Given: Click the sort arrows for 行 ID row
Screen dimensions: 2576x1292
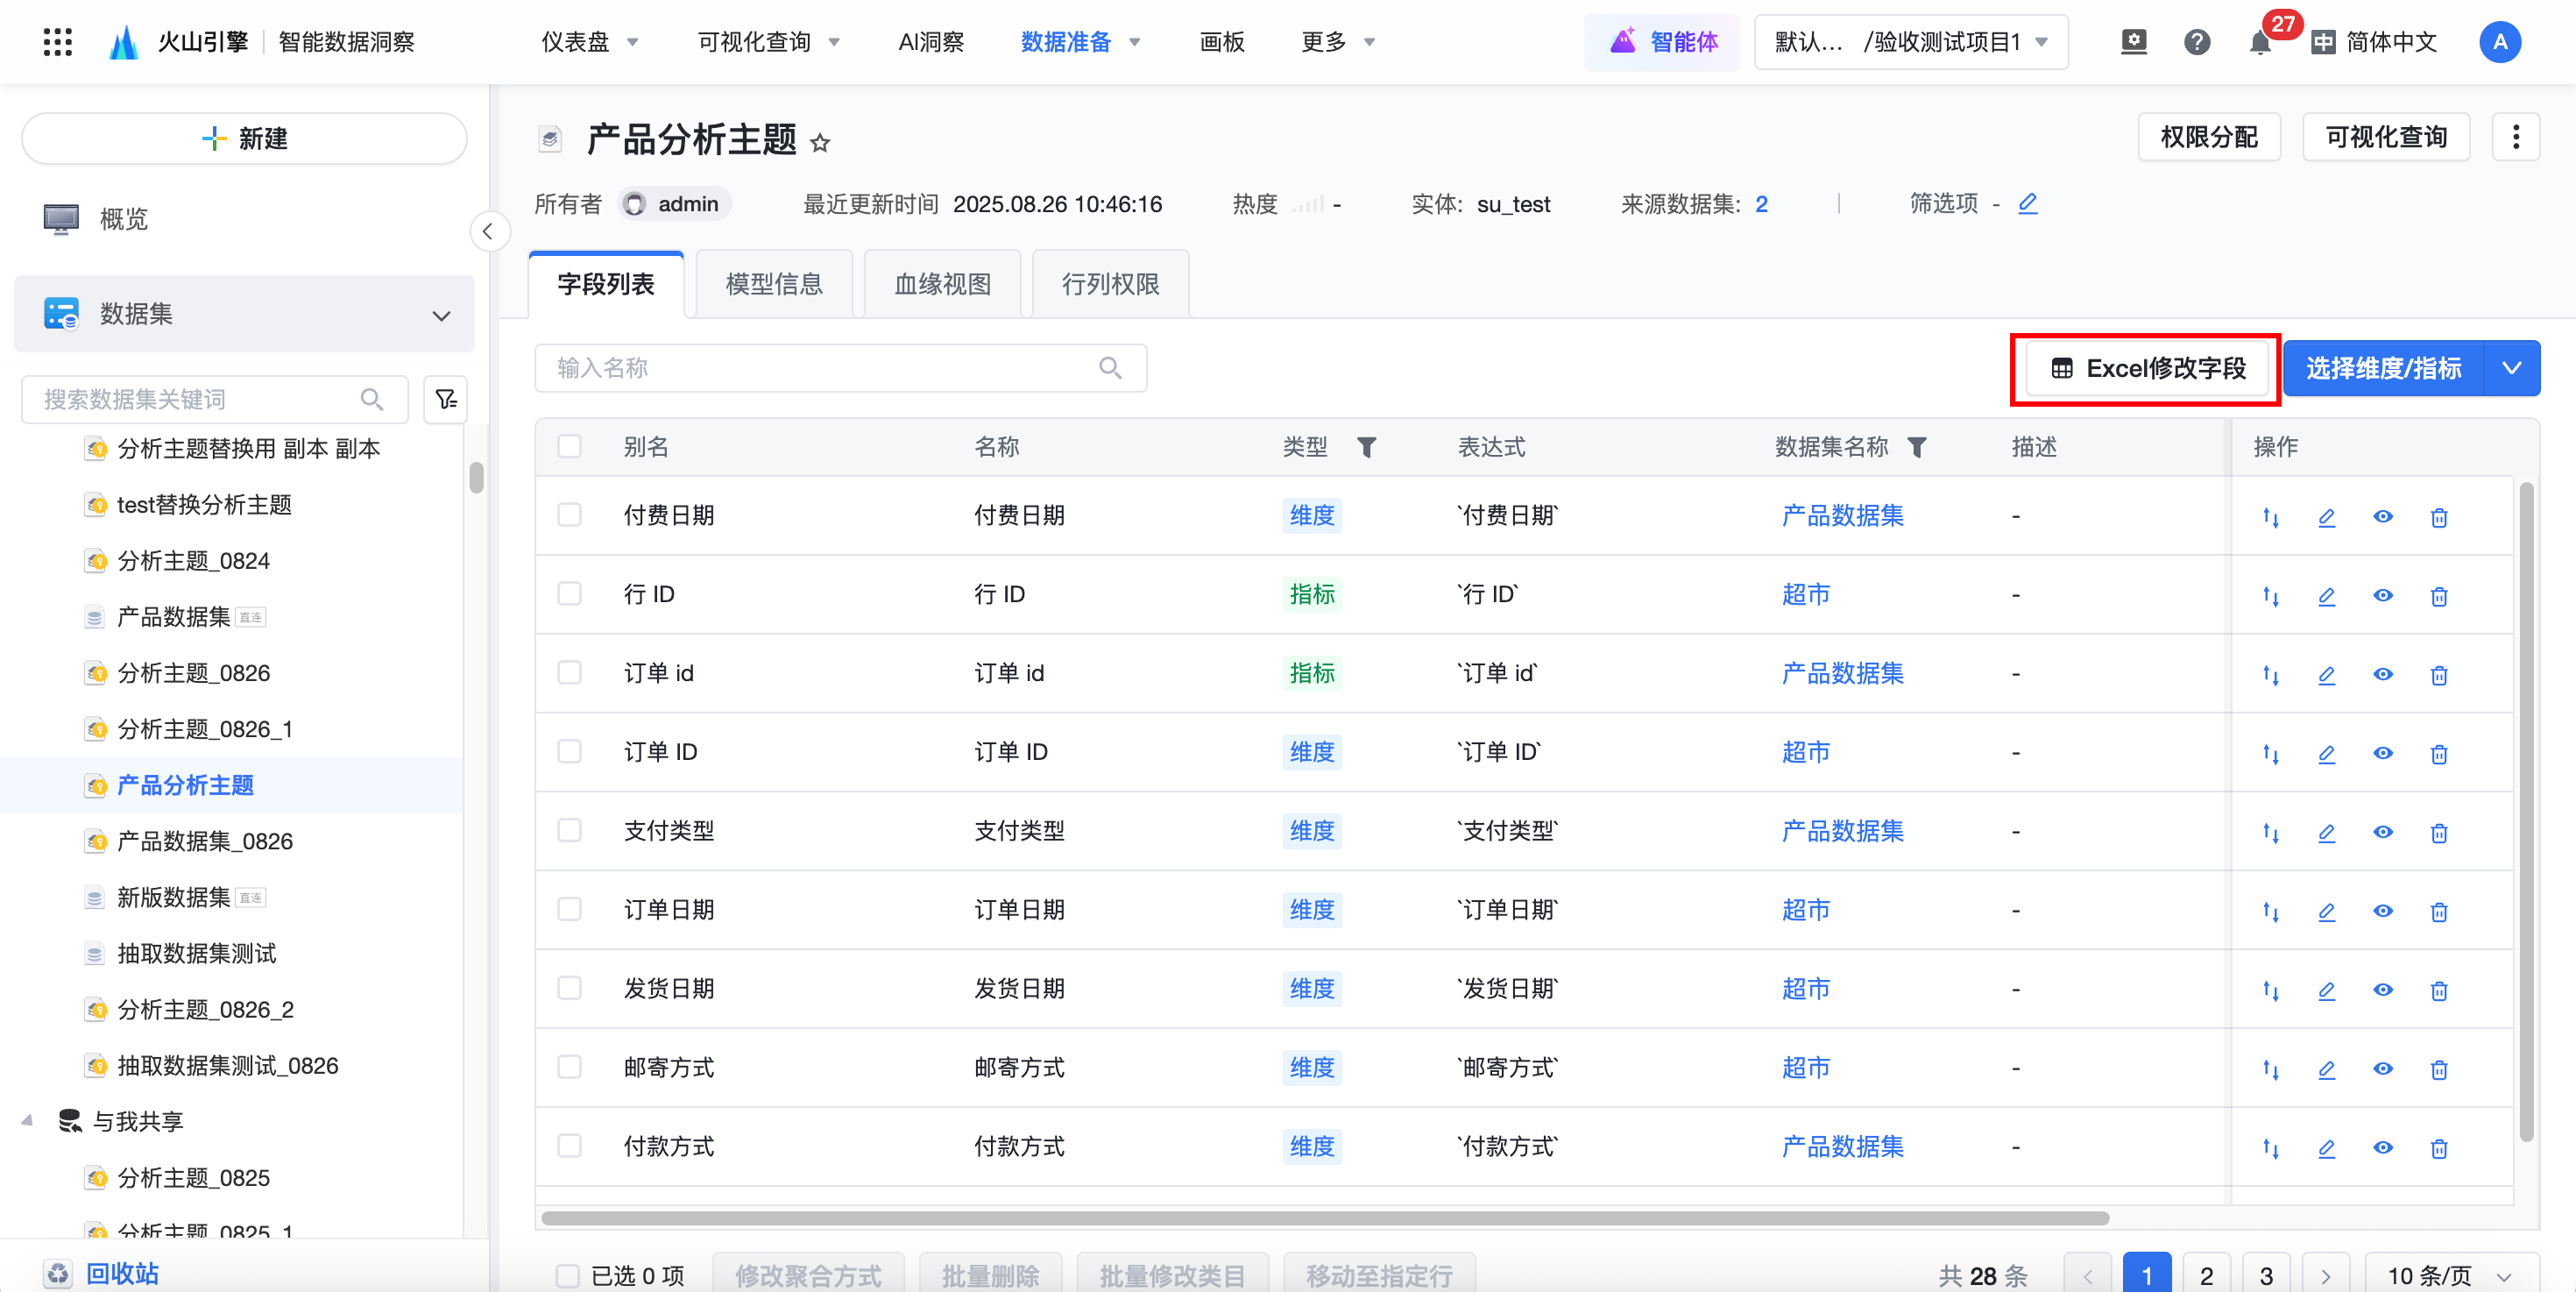Looking at the screenshot, I should 2270,596.
